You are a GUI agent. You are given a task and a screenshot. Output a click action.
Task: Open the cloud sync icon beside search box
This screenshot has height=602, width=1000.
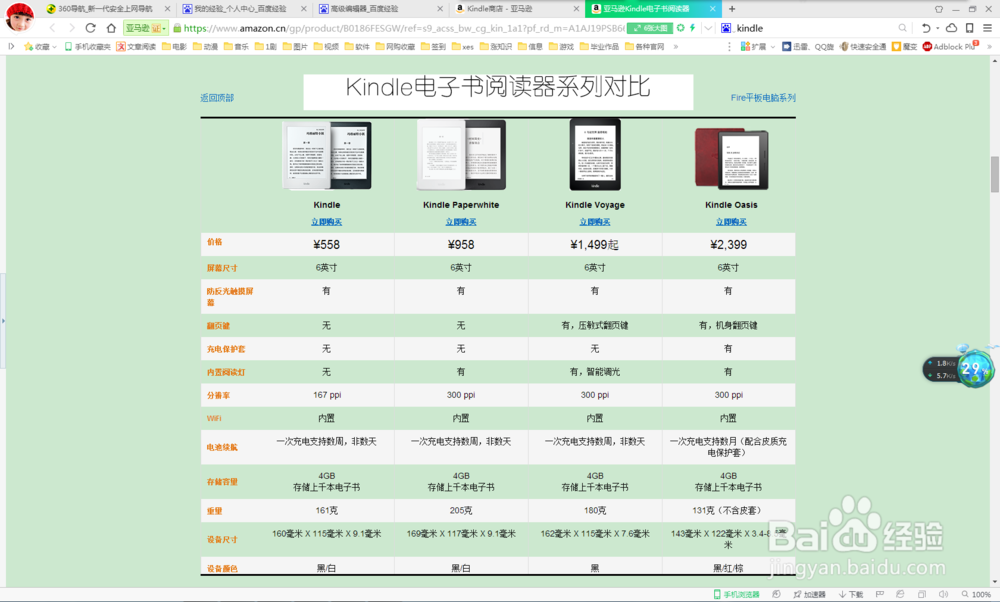pos(951,27)
